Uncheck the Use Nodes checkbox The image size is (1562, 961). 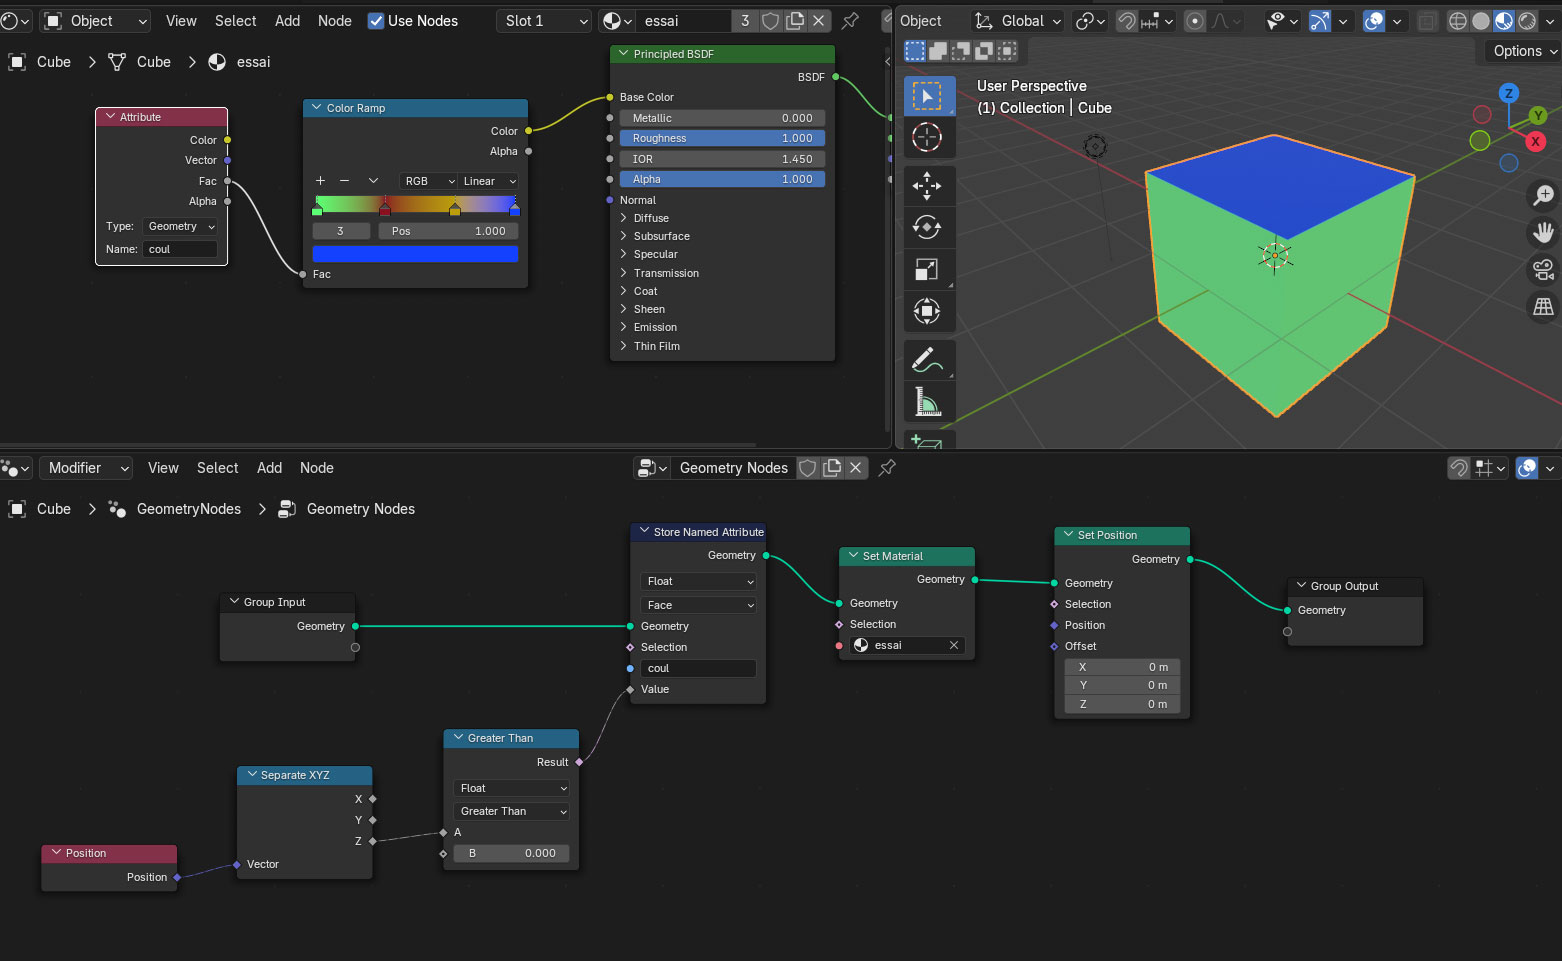(x=376, y=21)
